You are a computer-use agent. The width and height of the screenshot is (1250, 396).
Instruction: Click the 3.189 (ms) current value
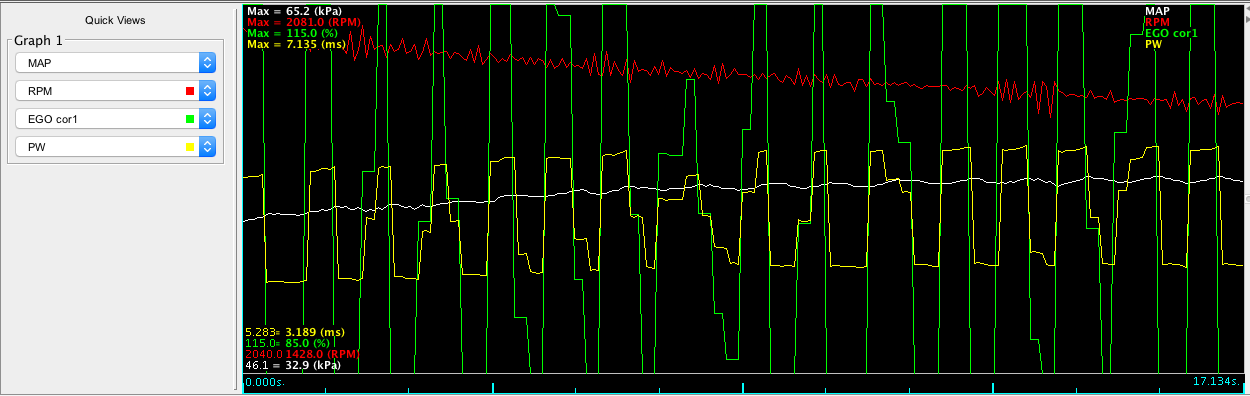tap(315, 332)
